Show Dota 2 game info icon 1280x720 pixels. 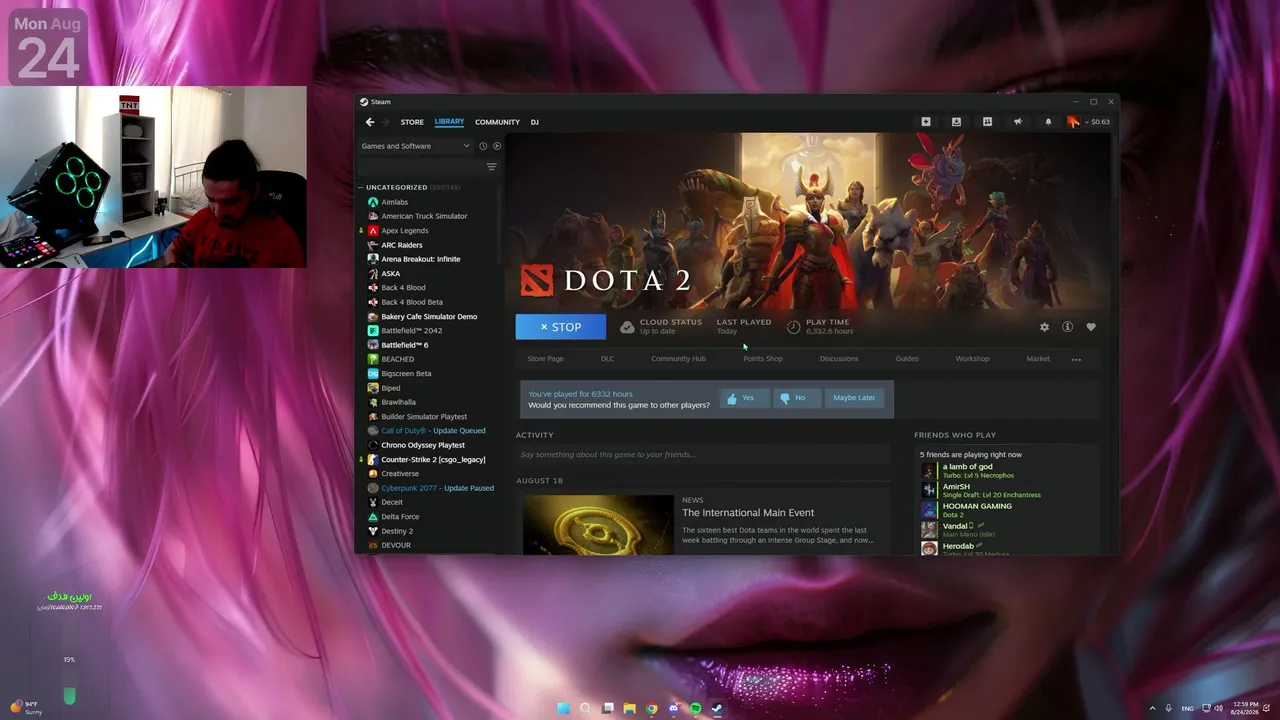coord(1067,327)
